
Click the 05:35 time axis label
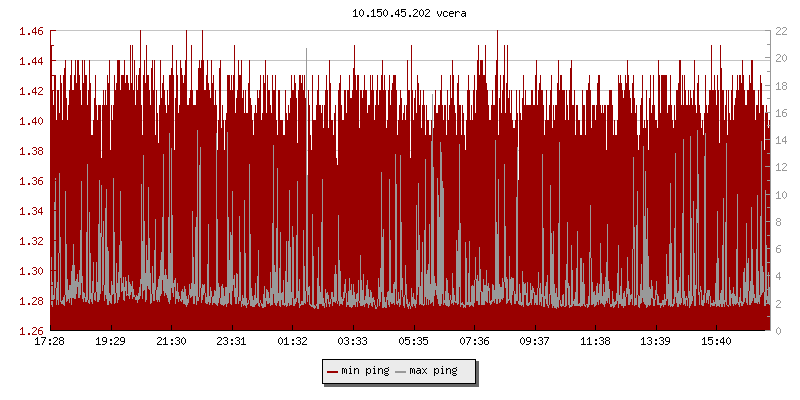[414, 342]
